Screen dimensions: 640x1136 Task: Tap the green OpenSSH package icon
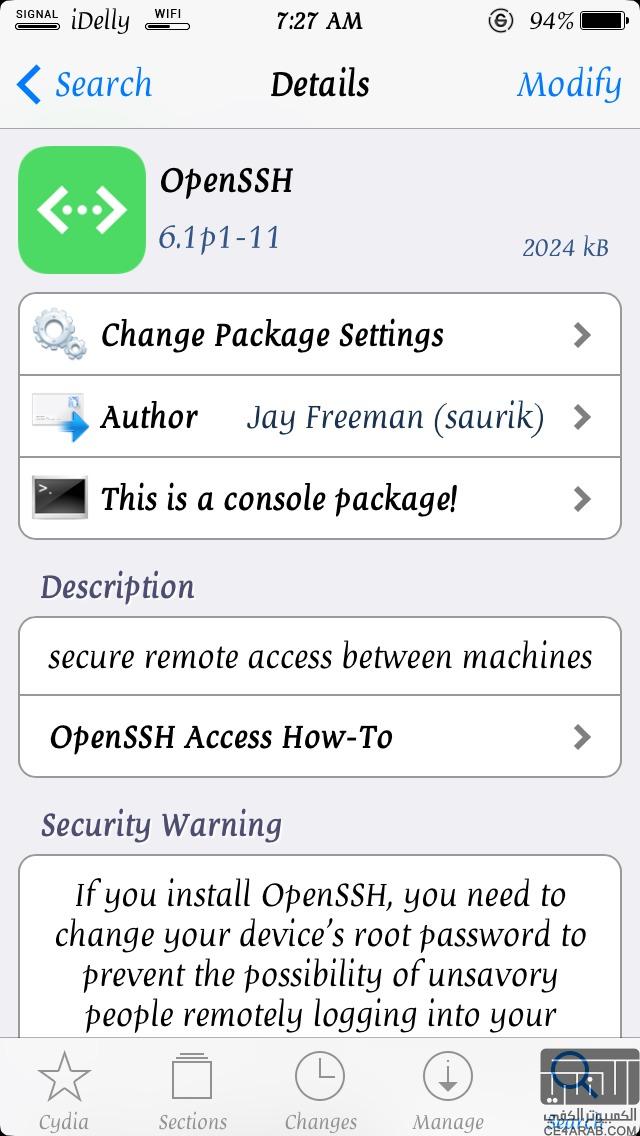click(82, 210)
